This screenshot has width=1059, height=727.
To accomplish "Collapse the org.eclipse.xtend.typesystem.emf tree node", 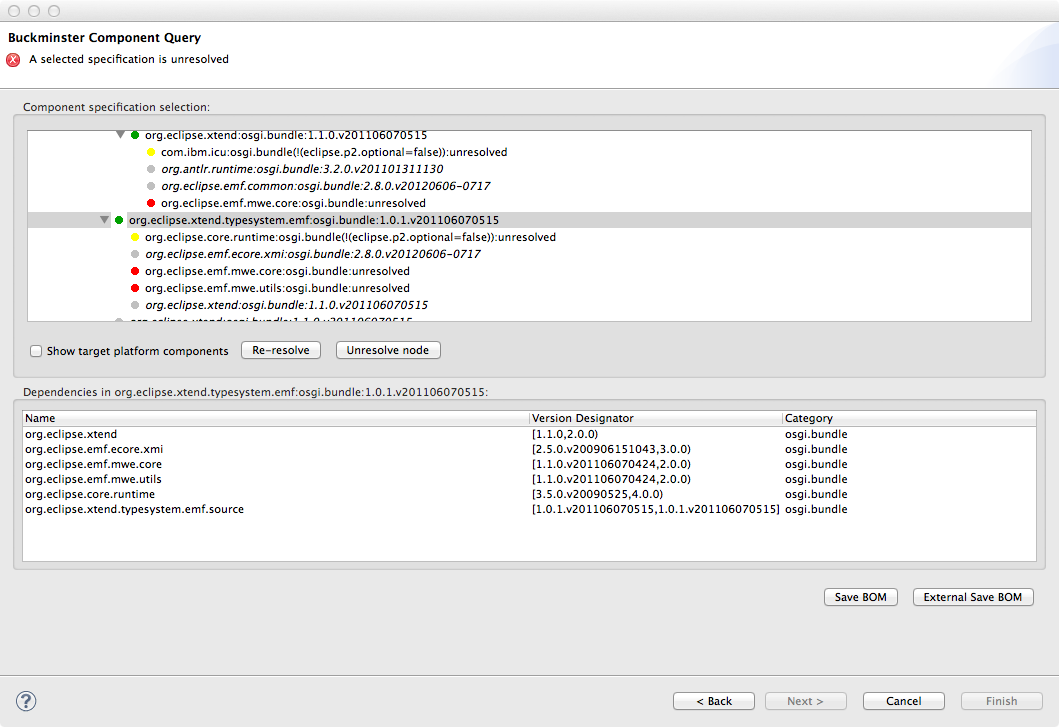I will tap(104, 220).
